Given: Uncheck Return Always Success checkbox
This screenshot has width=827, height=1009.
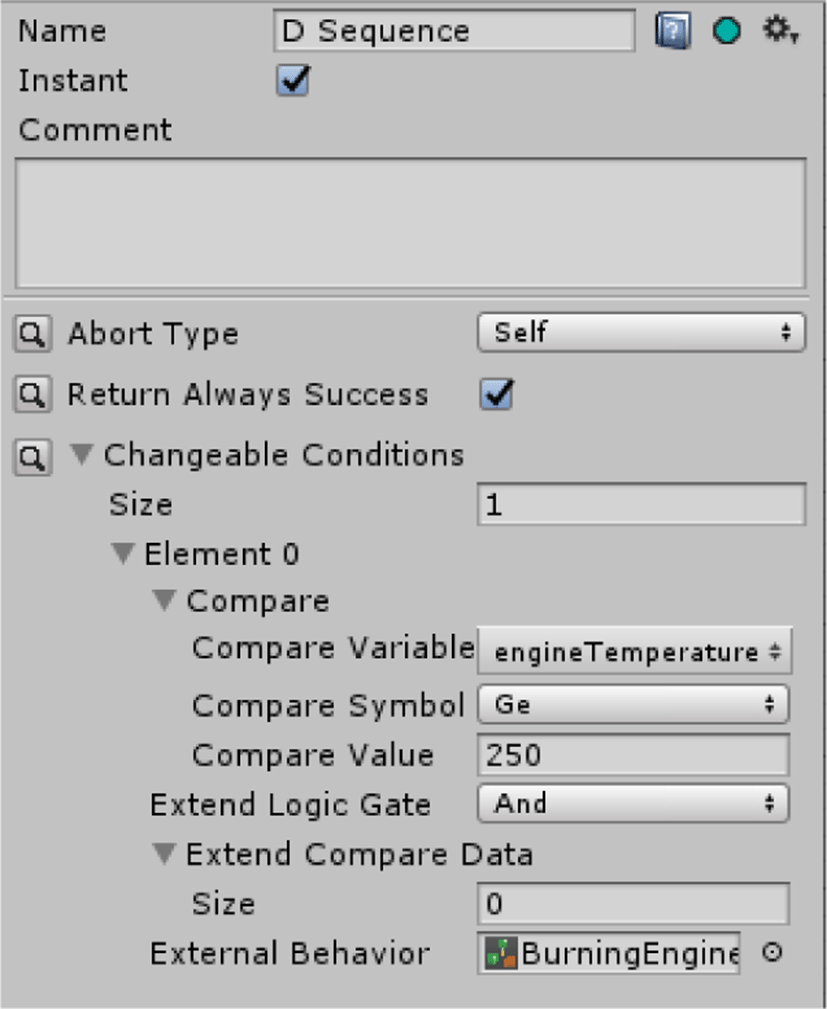Looking at the screenshot, I should [x=497, y=394].
